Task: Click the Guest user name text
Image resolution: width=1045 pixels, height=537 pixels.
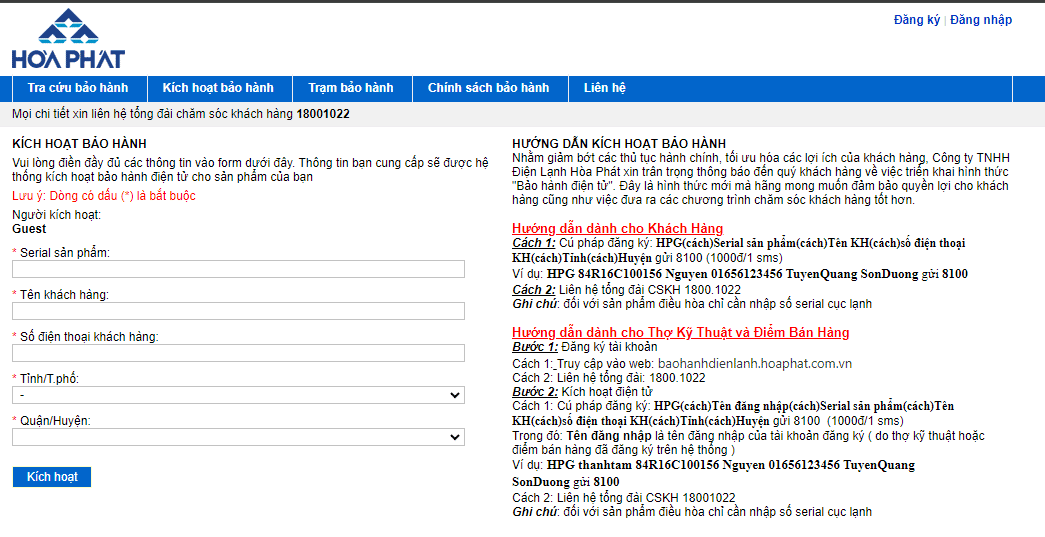Action: pyautogui.click(x=29, y=229)
